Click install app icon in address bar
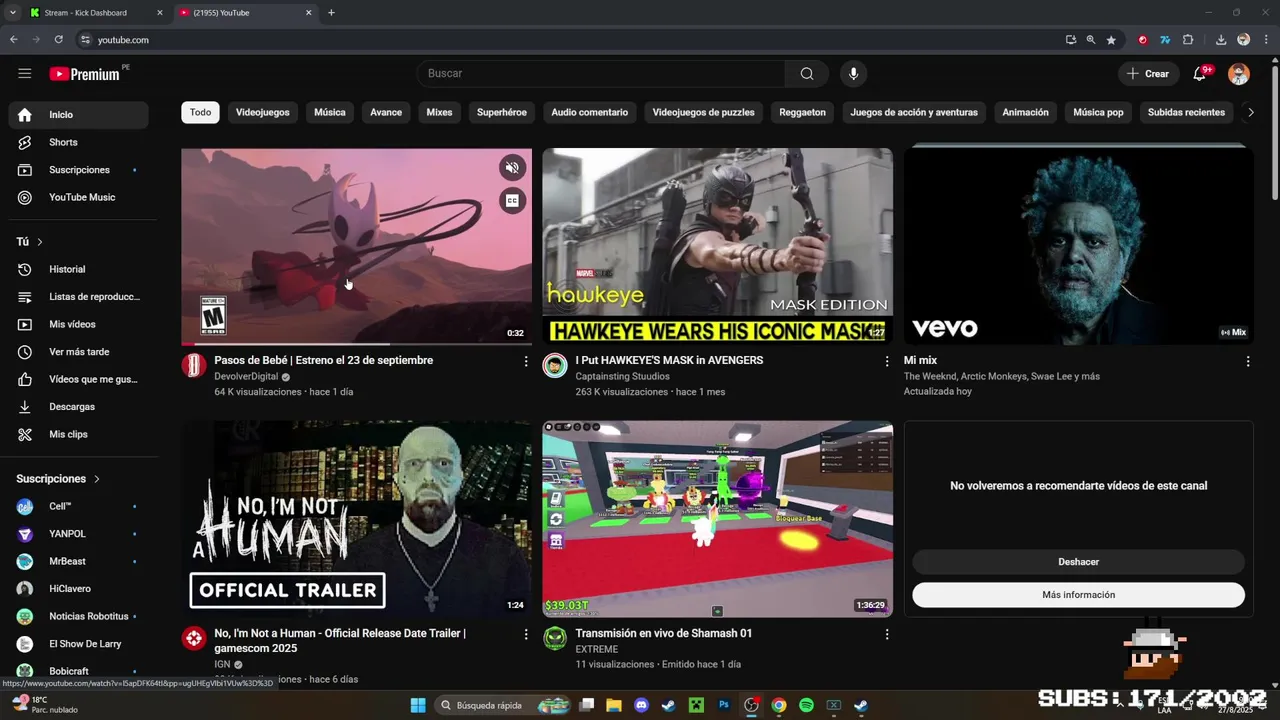The image size is (1280, 720). [1071, 40]
